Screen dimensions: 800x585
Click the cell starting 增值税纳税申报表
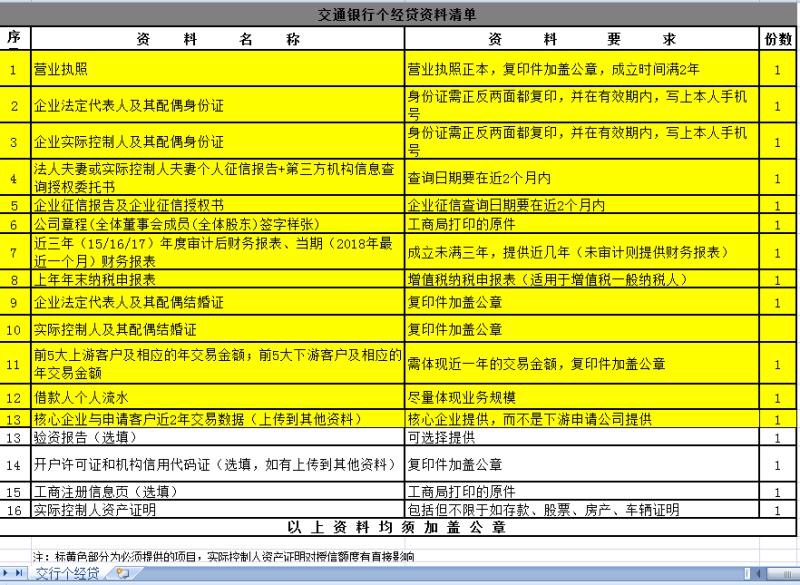pyautogui.click(x=582, y=279)
